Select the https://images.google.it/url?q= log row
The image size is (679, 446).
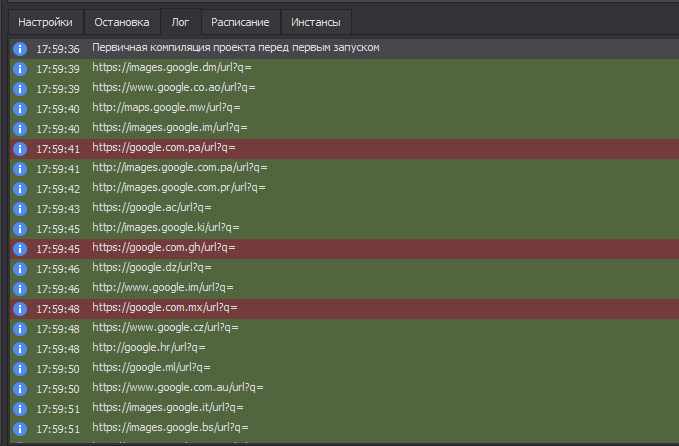tap(168, 408)
